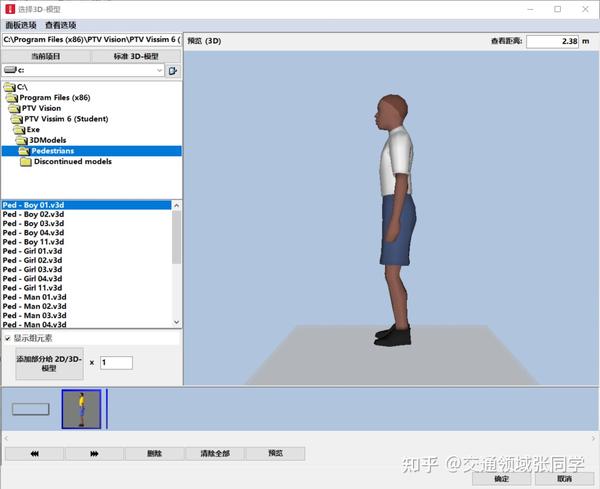Open the 查看选项 menu
The width and height of the screenshot is (600, 489).
point(61,25)
